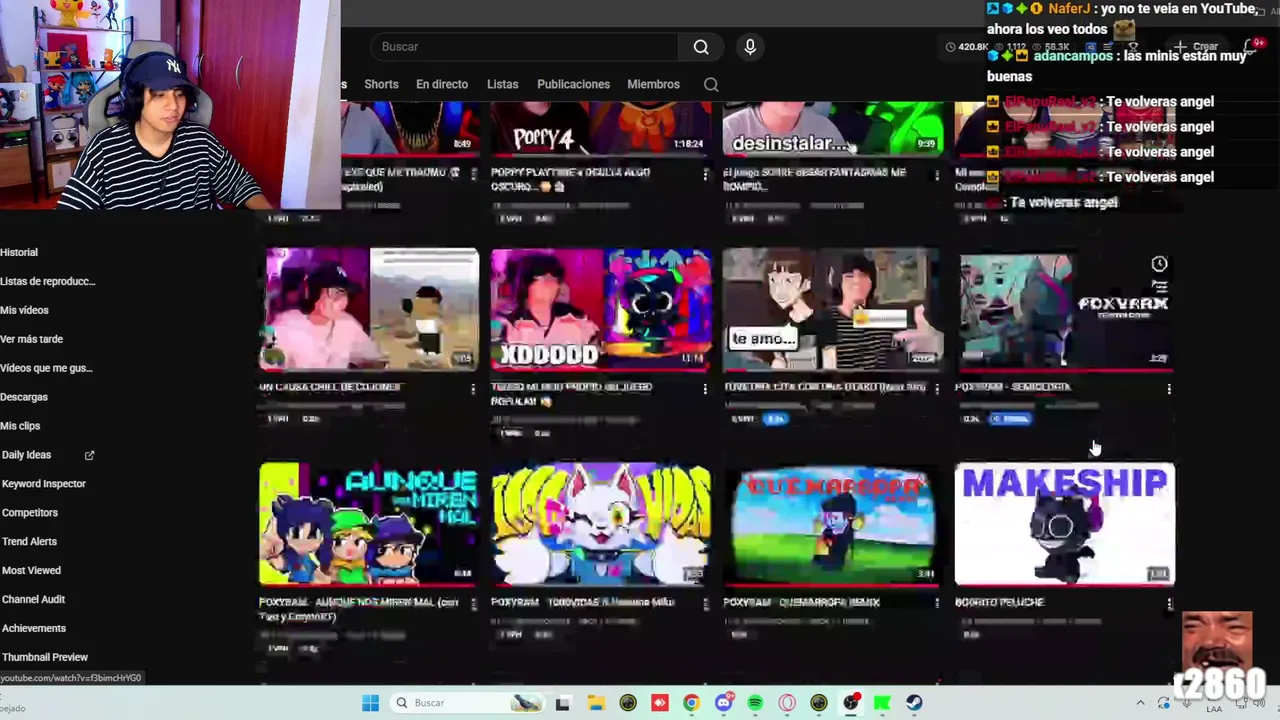This screenshot has height=720, width=1280.
Task: Open Steam from the taskbar
Action: click(914, 703)
